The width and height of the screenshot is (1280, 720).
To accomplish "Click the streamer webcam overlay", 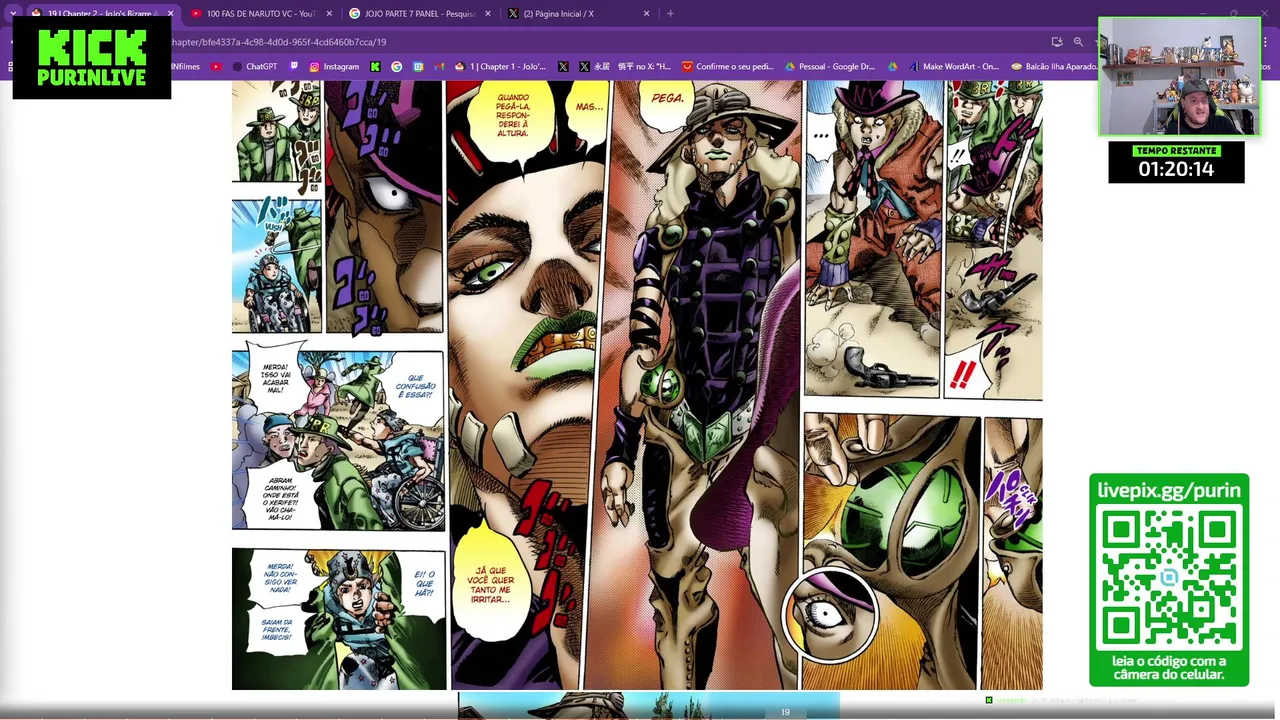I will 1179,77.
